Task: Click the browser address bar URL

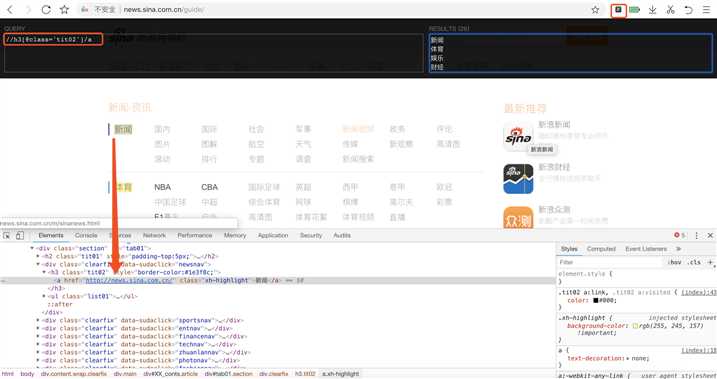Action: coord(163,9)
